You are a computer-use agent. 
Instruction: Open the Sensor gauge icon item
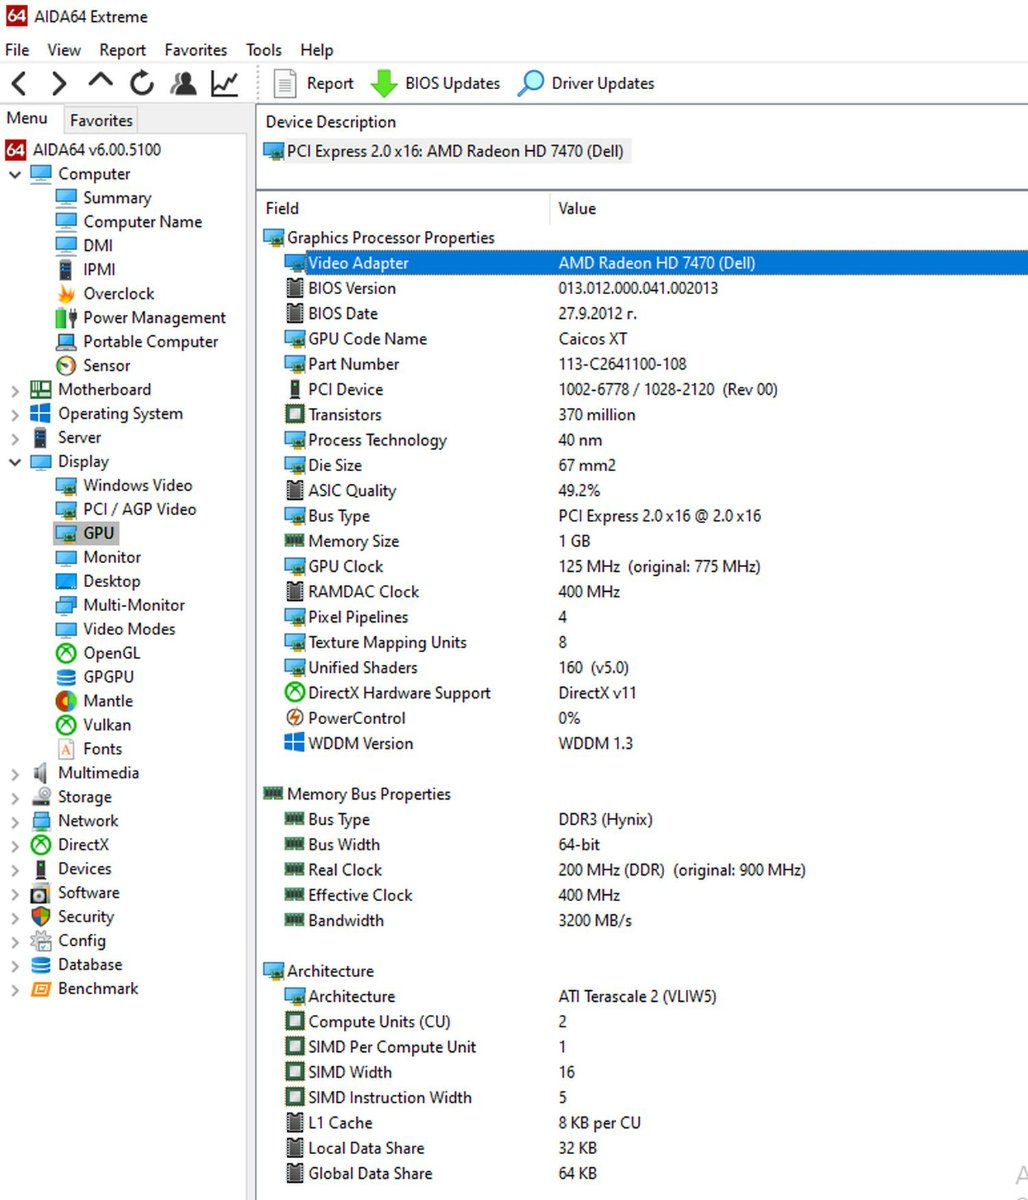pyautogui.click(x=93, y=366)
